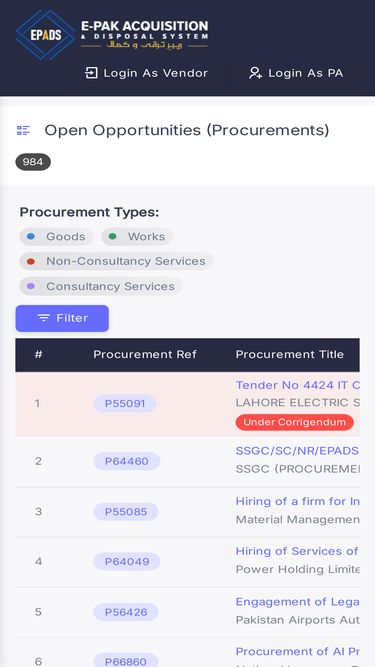Click the add-user icon beside Login As PA
The image size is (375, 667).
click(x=255, y=73)
